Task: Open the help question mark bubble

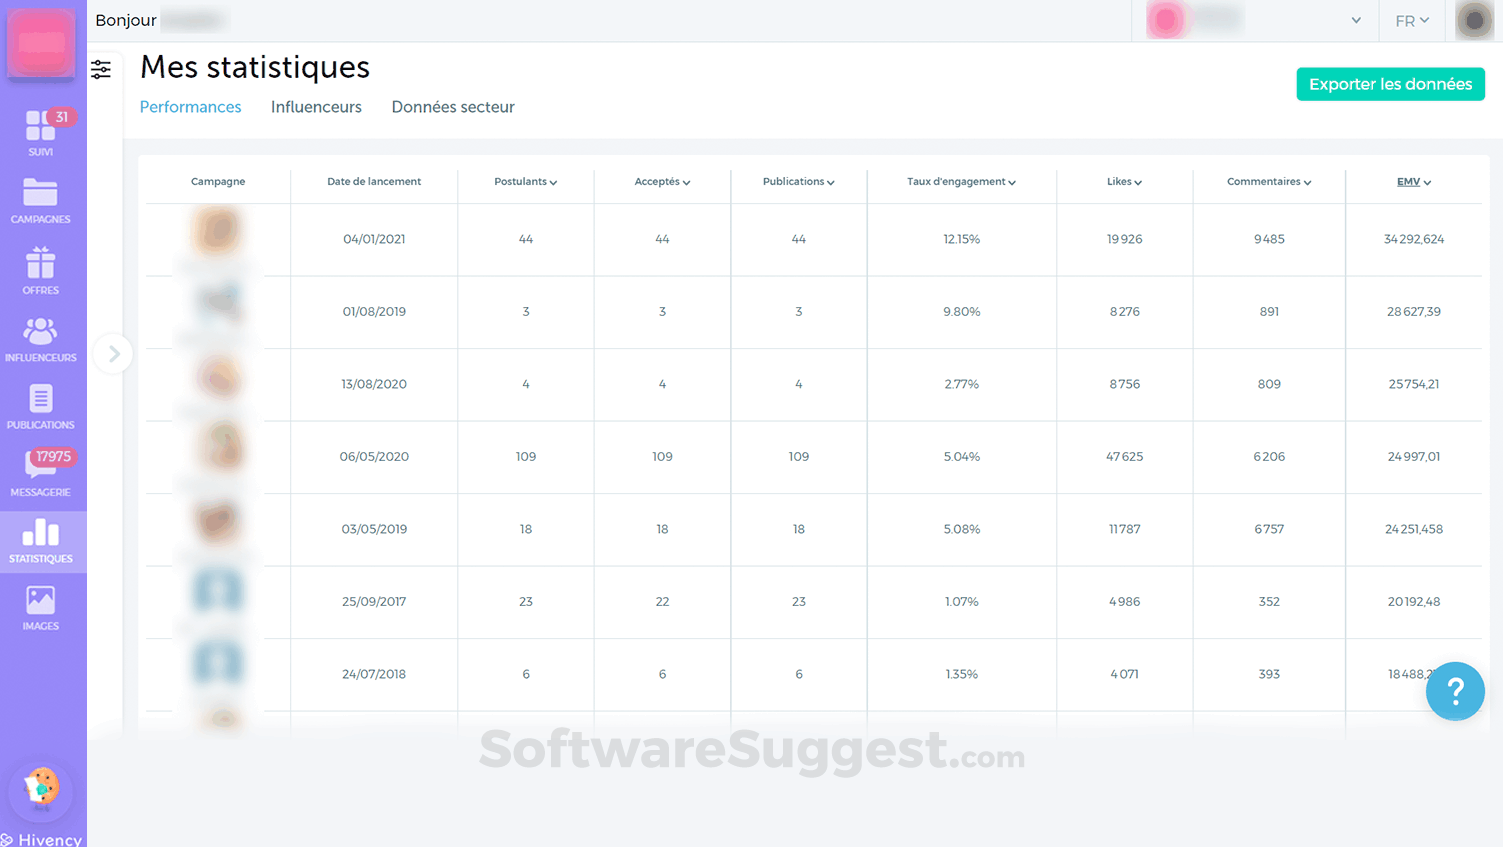Action: pos(1455,691)
